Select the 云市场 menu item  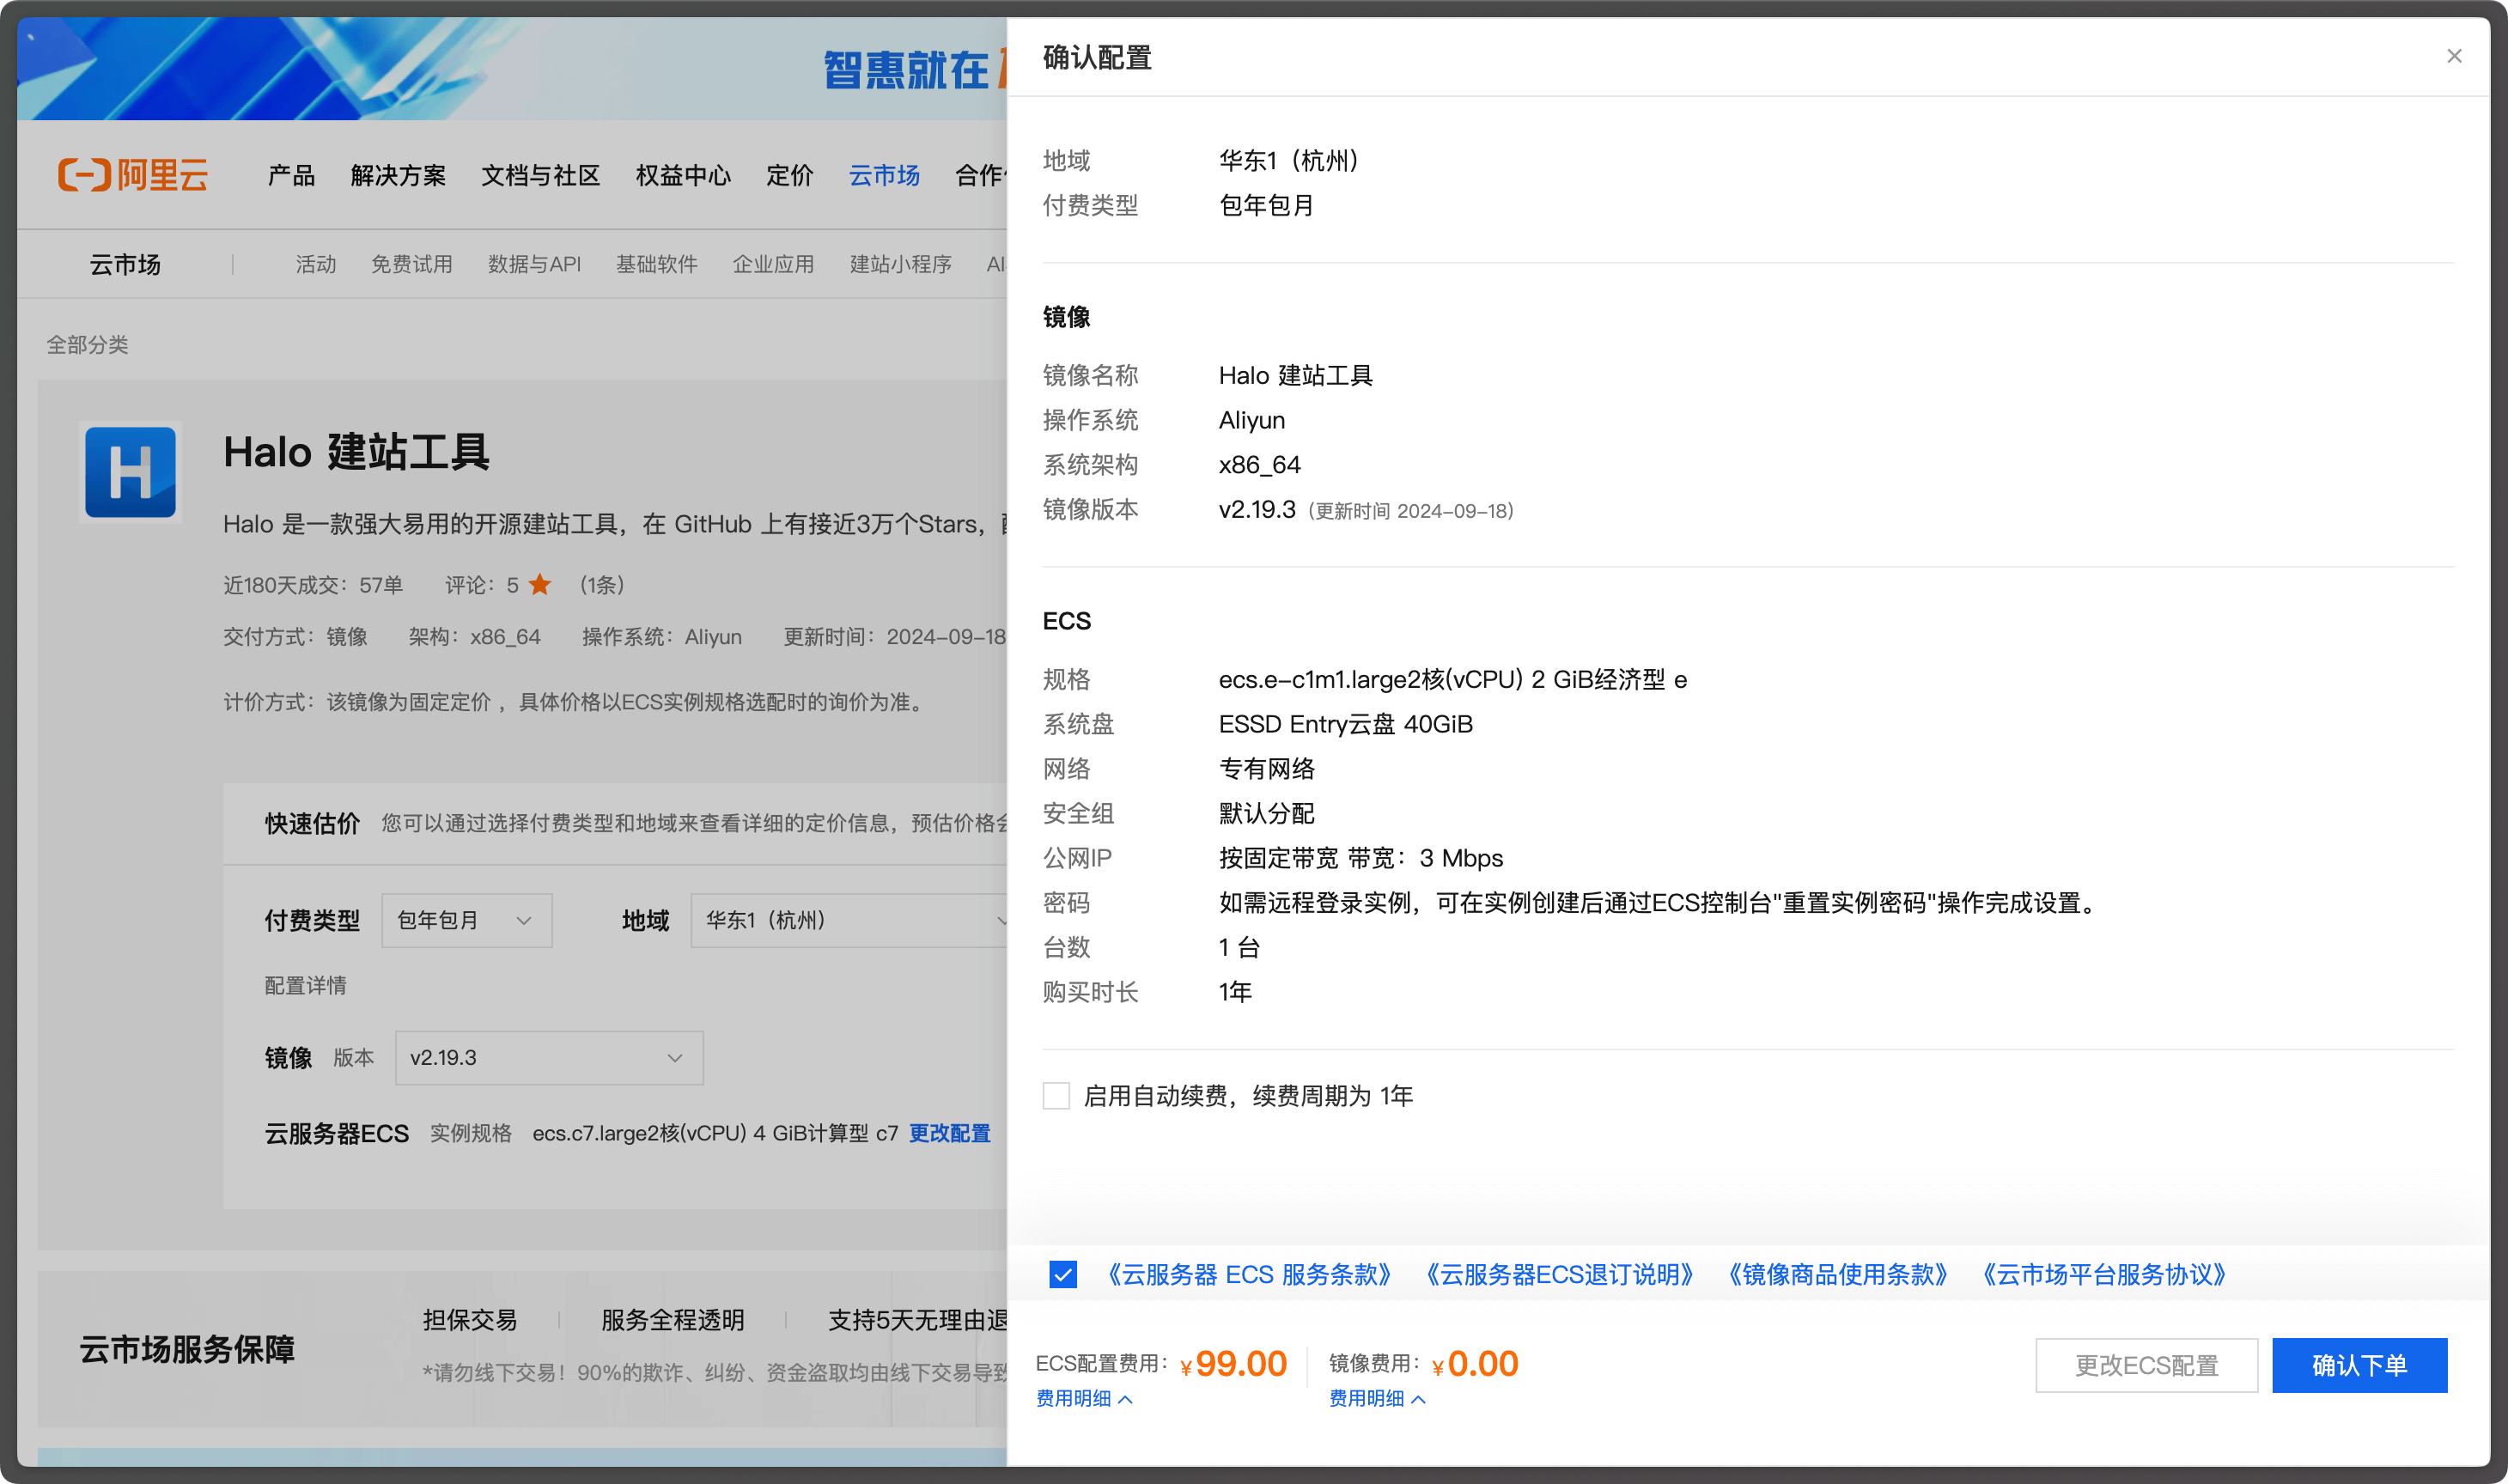point(882,175)
